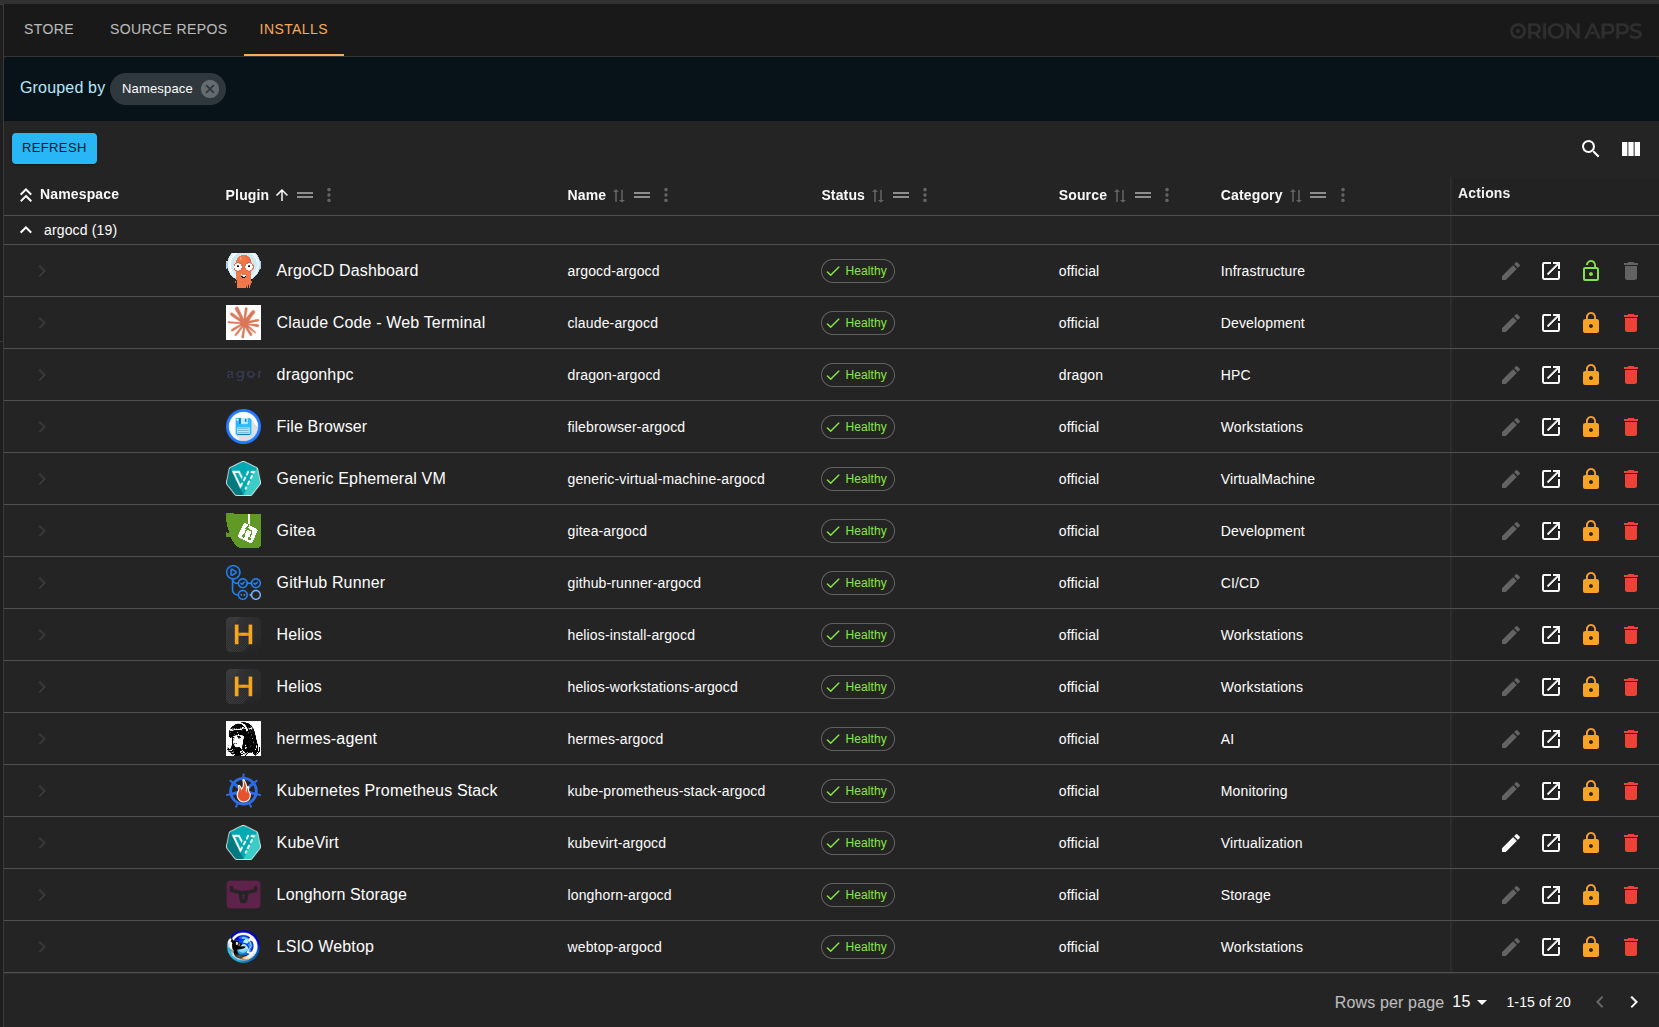Delete the Longhorn Storage install
This screenshot has height=1027, width=1659.
tap(1631, 895)
